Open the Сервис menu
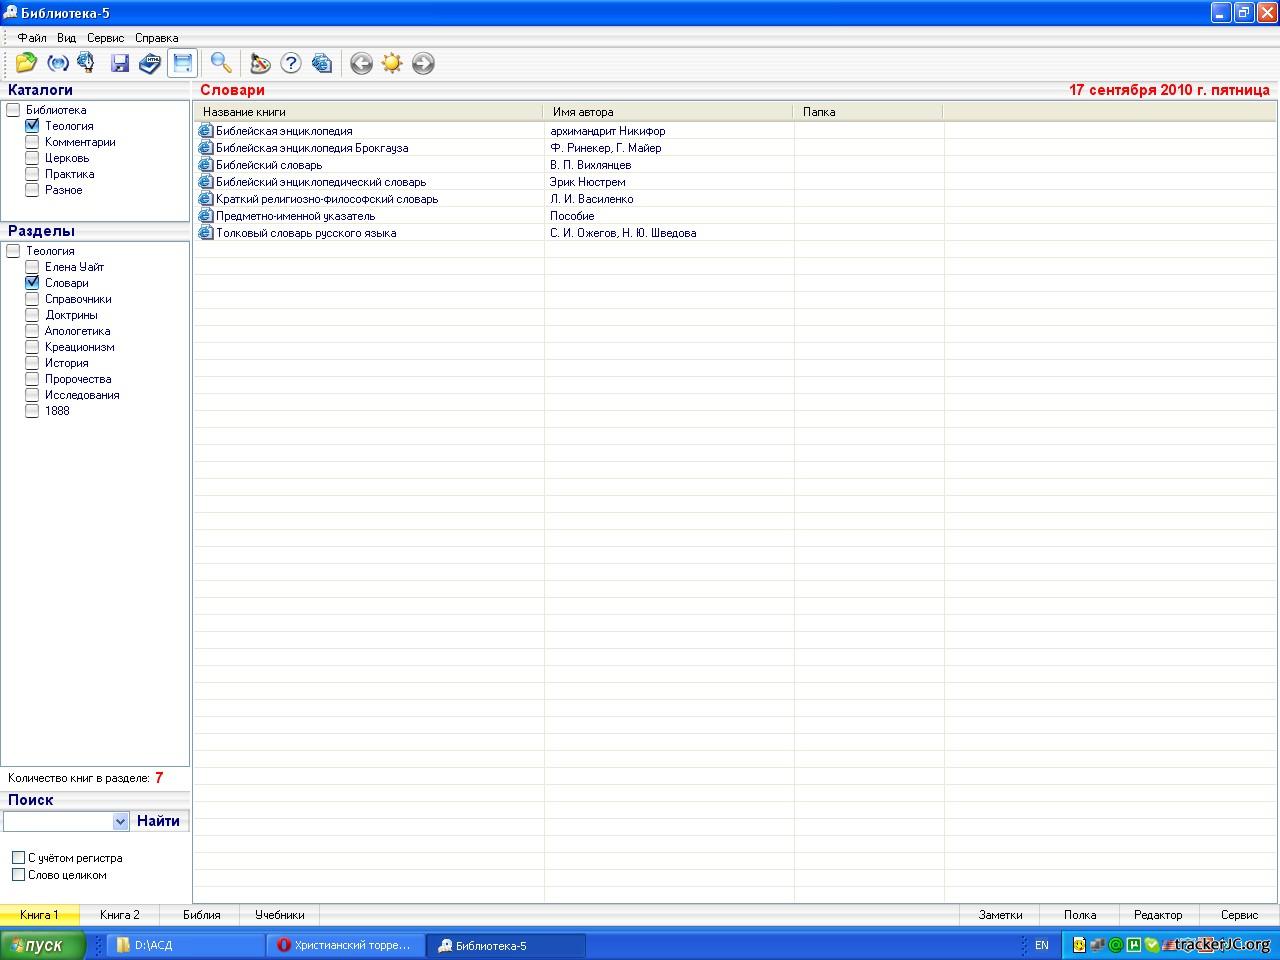Screen dimensions: 1280x960 click(105, 38)
